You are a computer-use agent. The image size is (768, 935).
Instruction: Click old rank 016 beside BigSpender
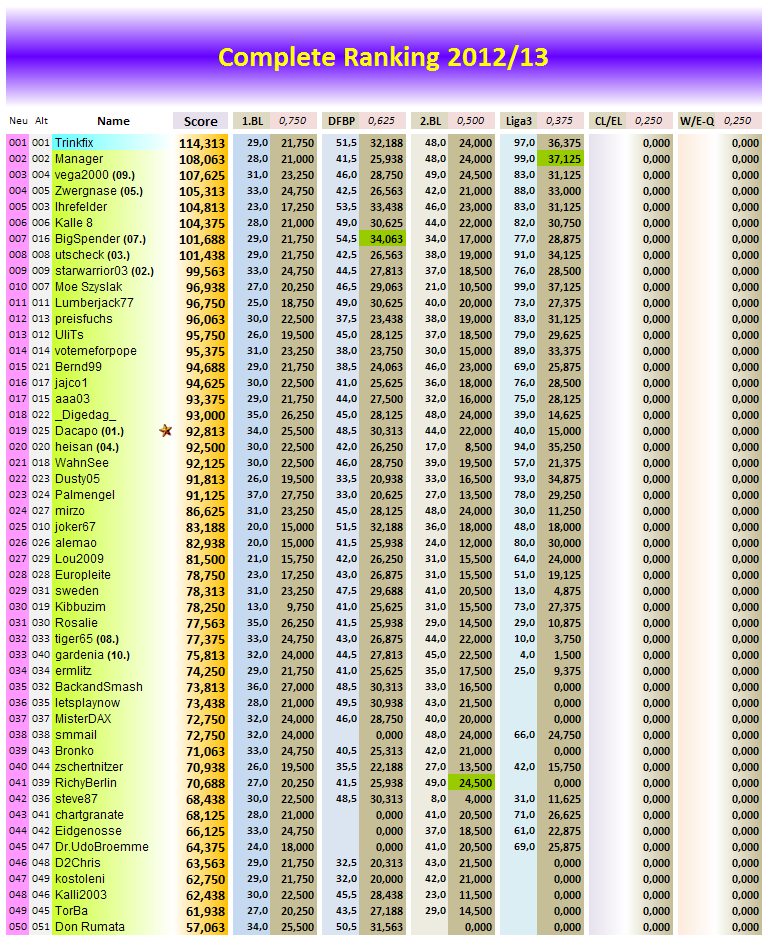coord(41,239)
